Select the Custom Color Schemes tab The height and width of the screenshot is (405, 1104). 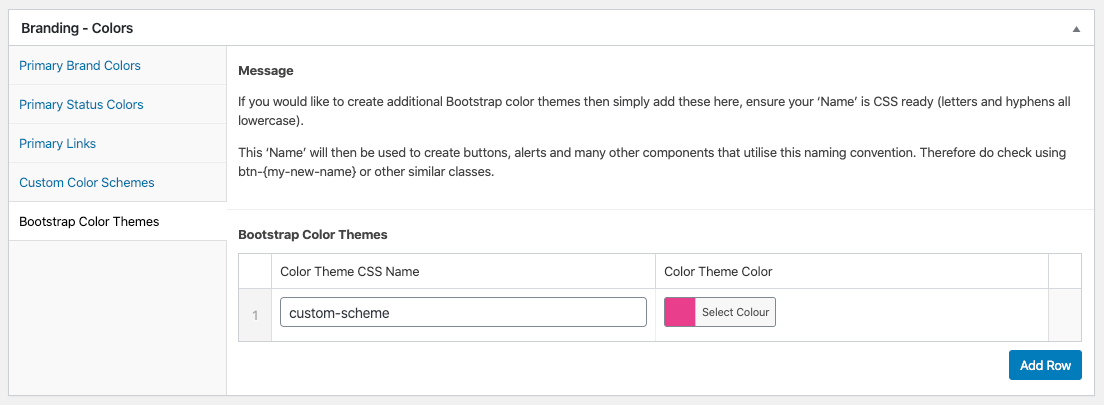tap(87, 183)
